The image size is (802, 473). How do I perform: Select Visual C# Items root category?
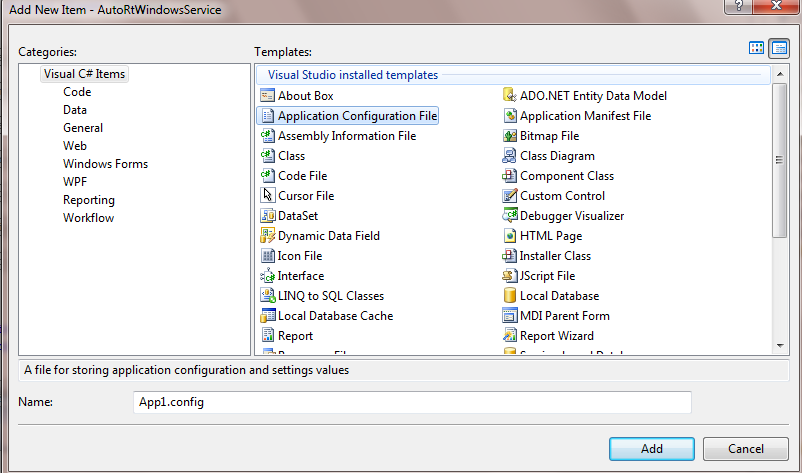(x=85, y=74)
